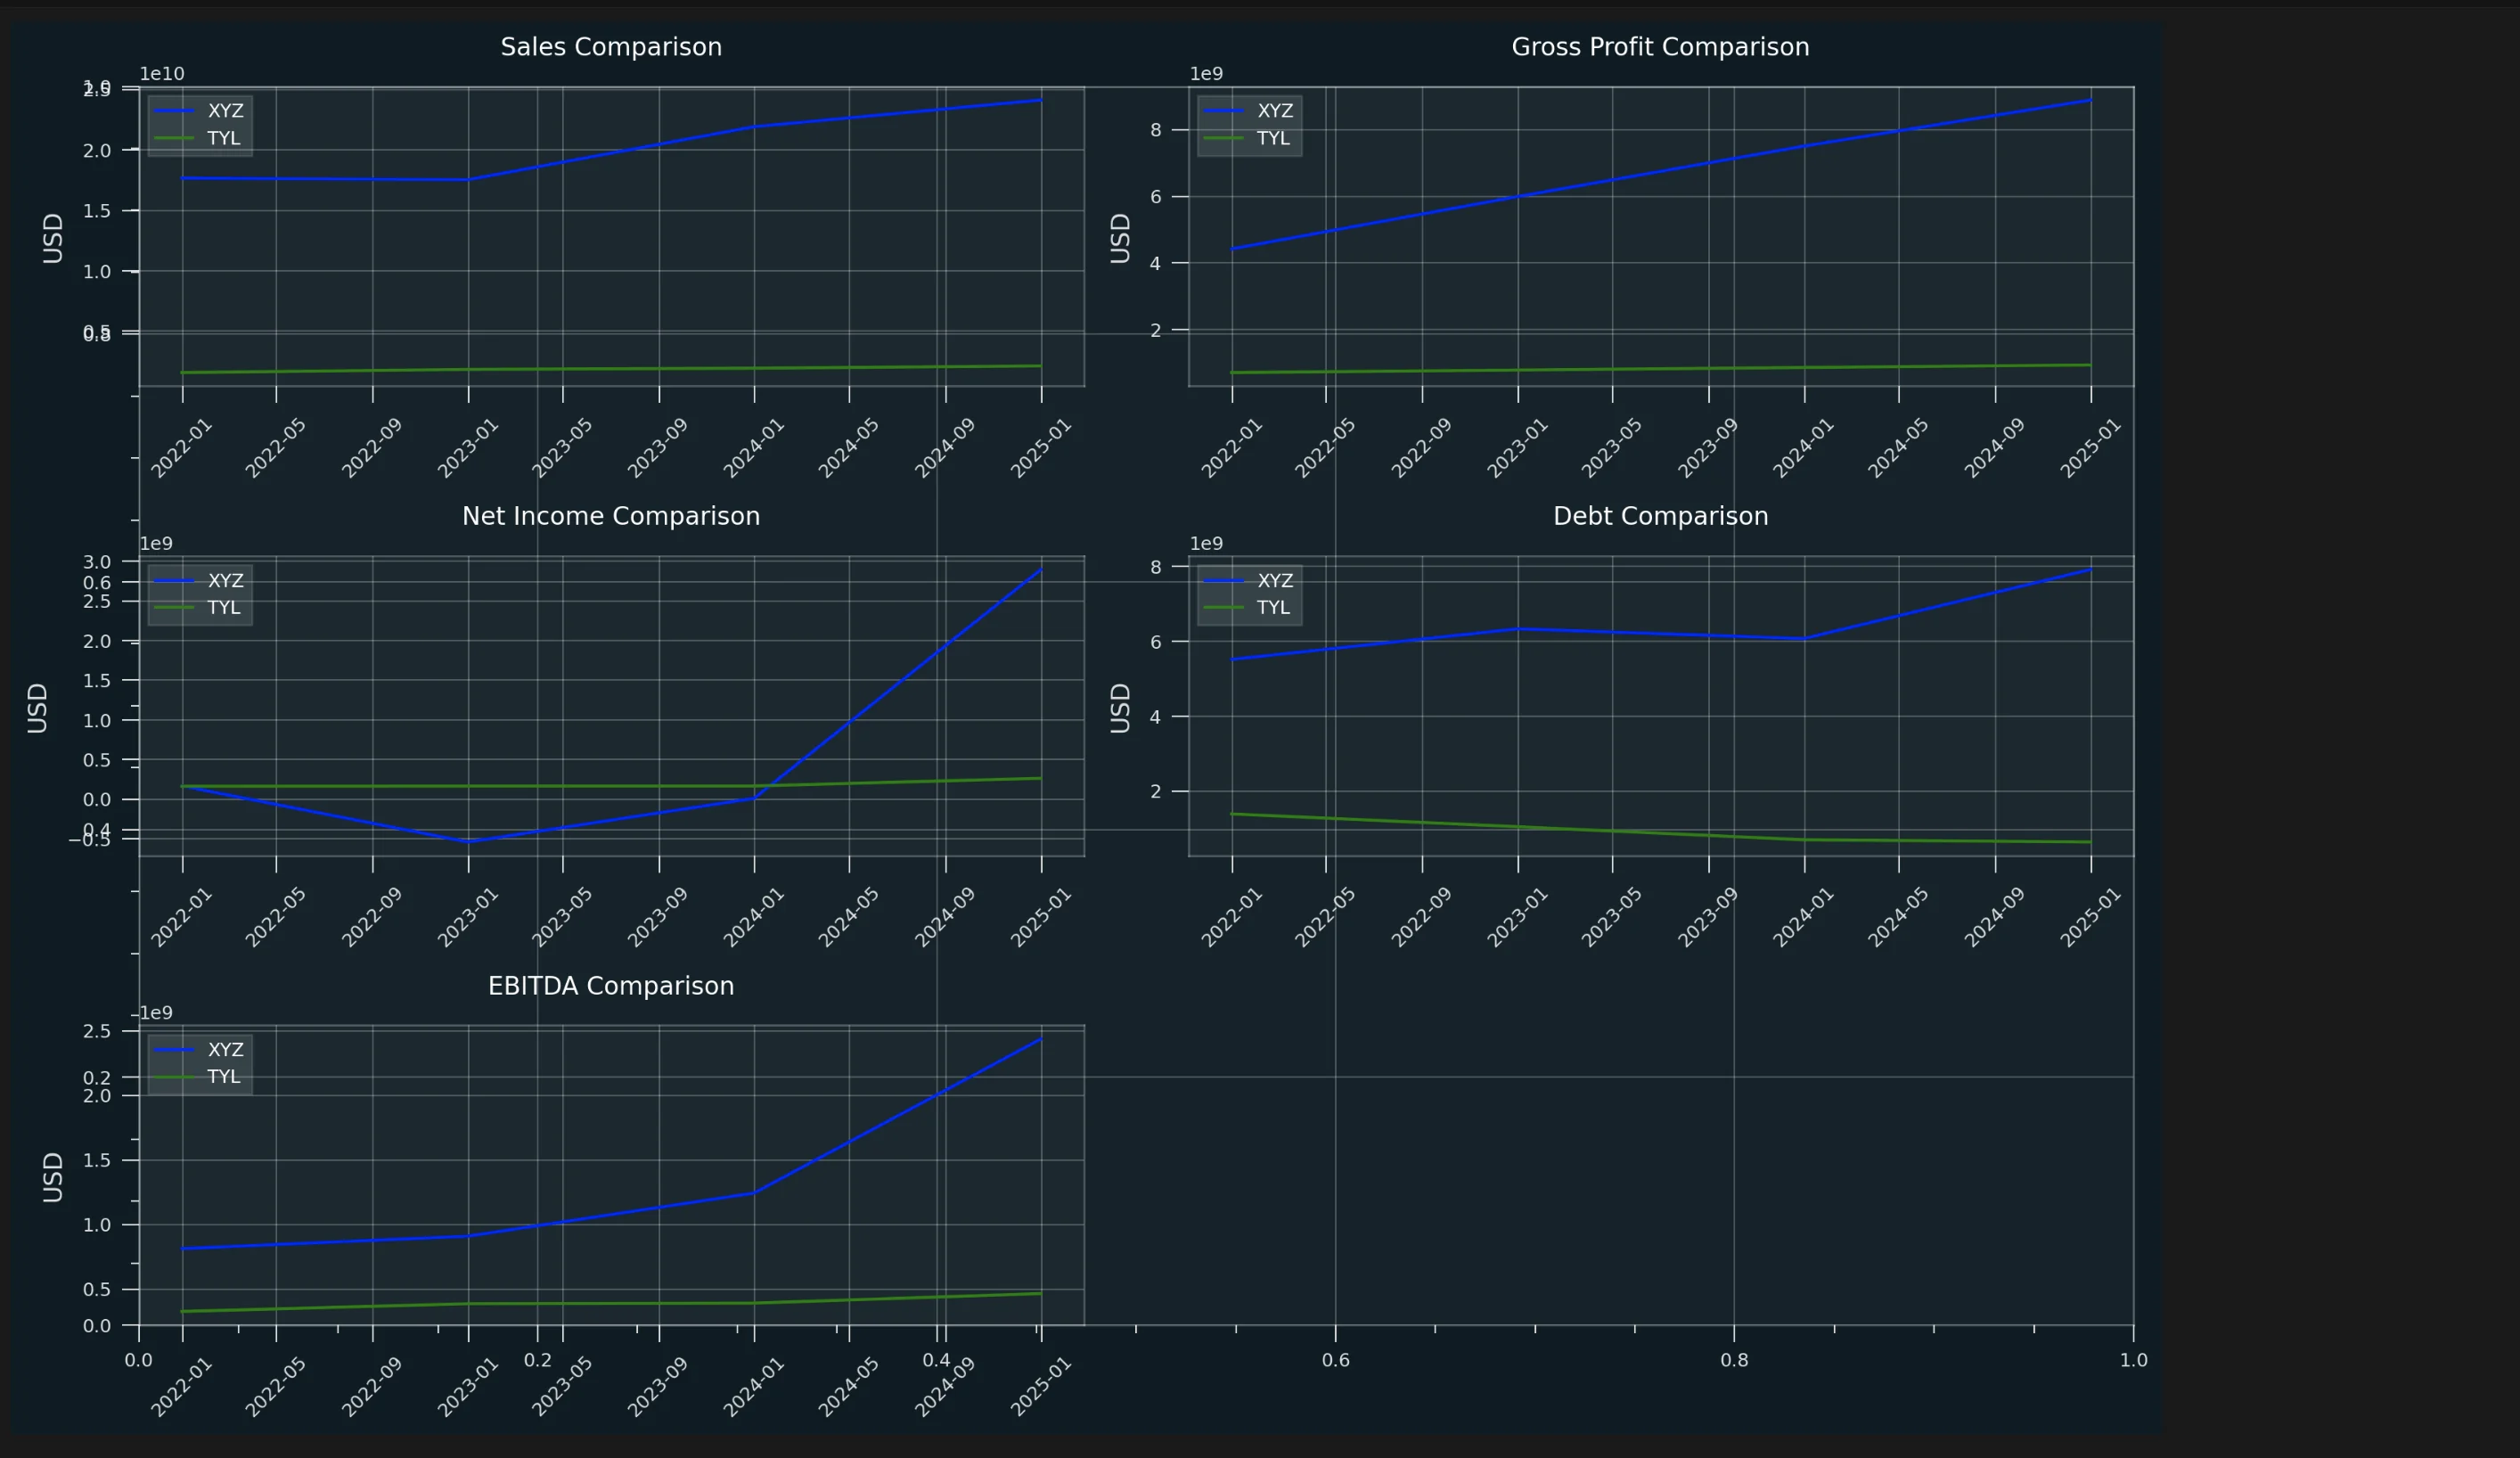This screenshot has width=2520, height=1458.
Task: Click USD axis label of Debt chart
Action: pos(1120,707)
